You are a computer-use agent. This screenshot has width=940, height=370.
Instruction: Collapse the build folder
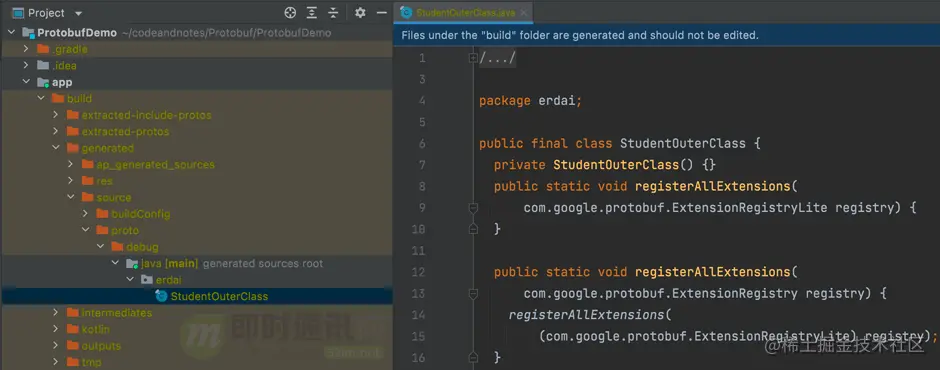(x=41, y=98)
